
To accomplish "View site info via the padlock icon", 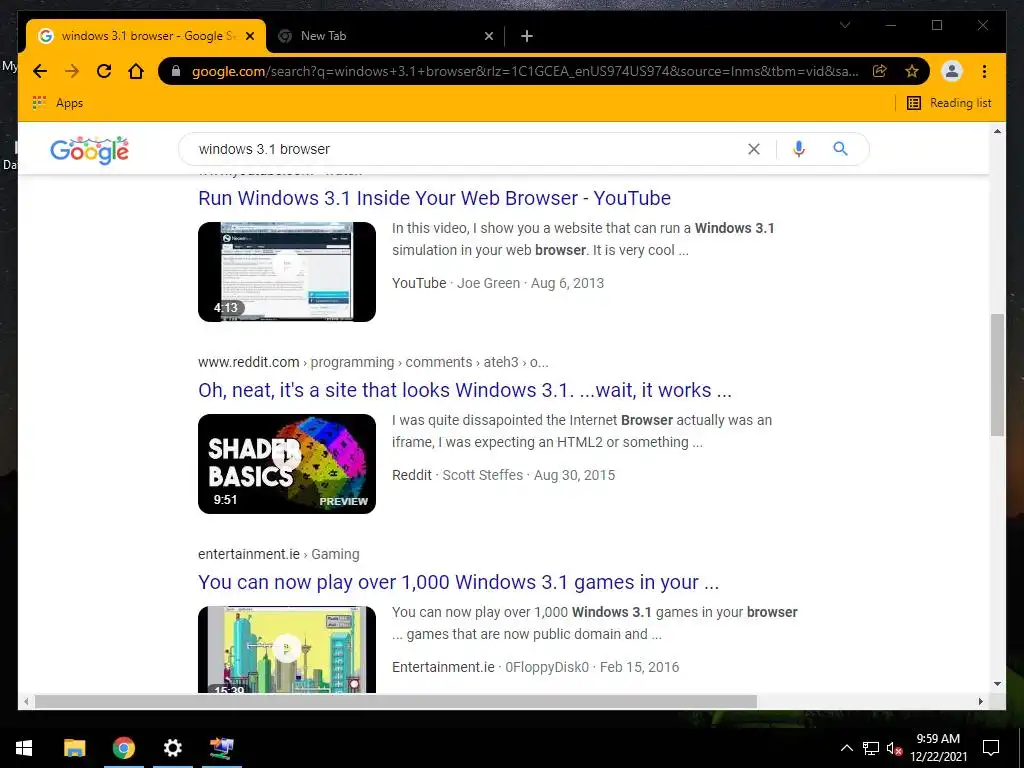I will [176, 71].
